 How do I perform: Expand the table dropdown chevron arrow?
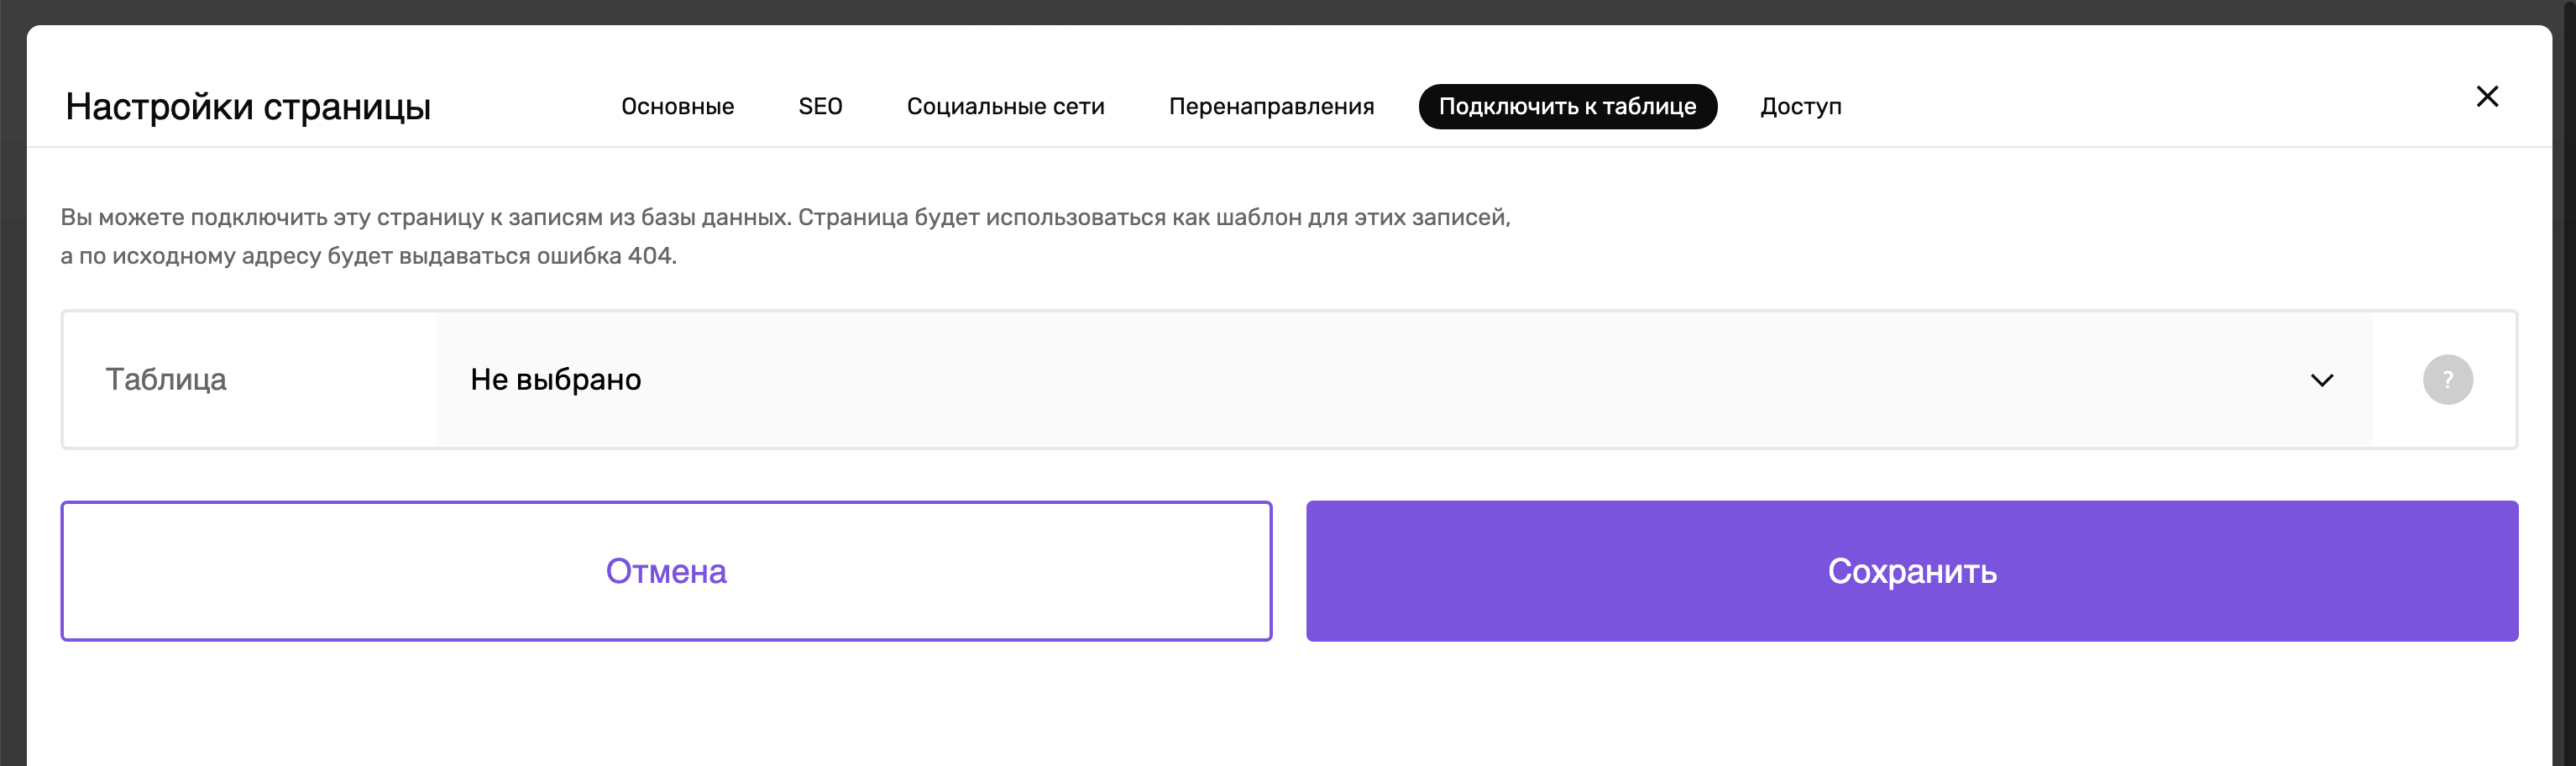(2321, 380)
